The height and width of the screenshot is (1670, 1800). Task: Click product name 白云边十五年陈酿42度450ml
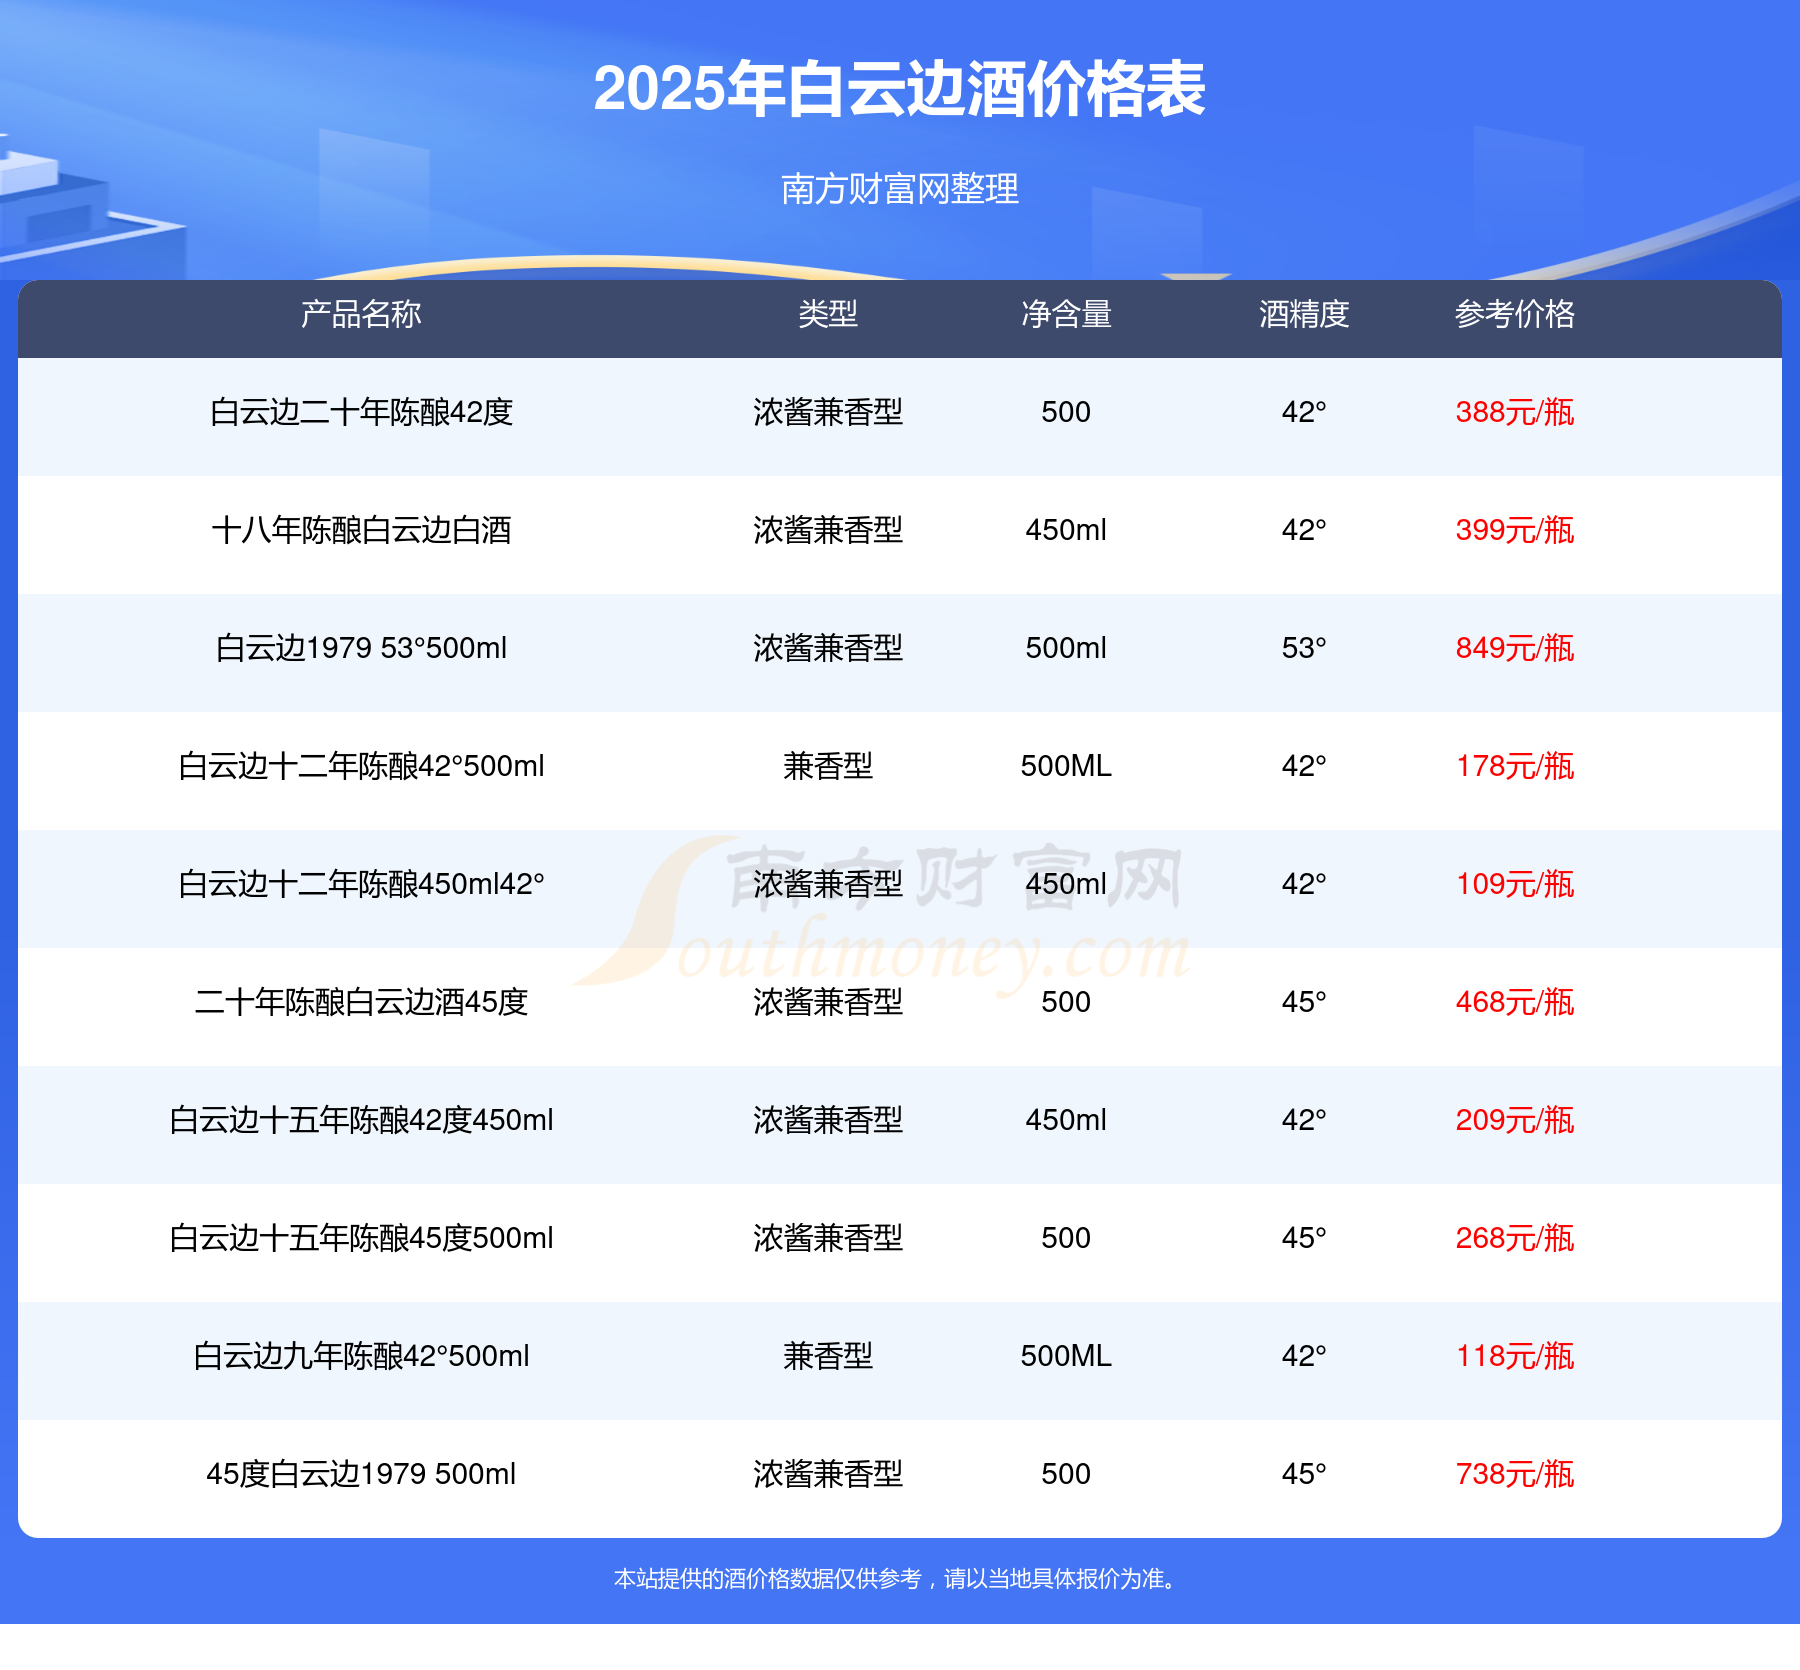(361, 1120)
